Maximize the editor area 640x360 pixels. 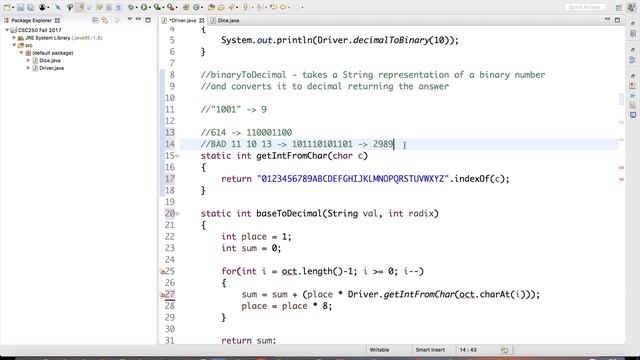point(617,20)
